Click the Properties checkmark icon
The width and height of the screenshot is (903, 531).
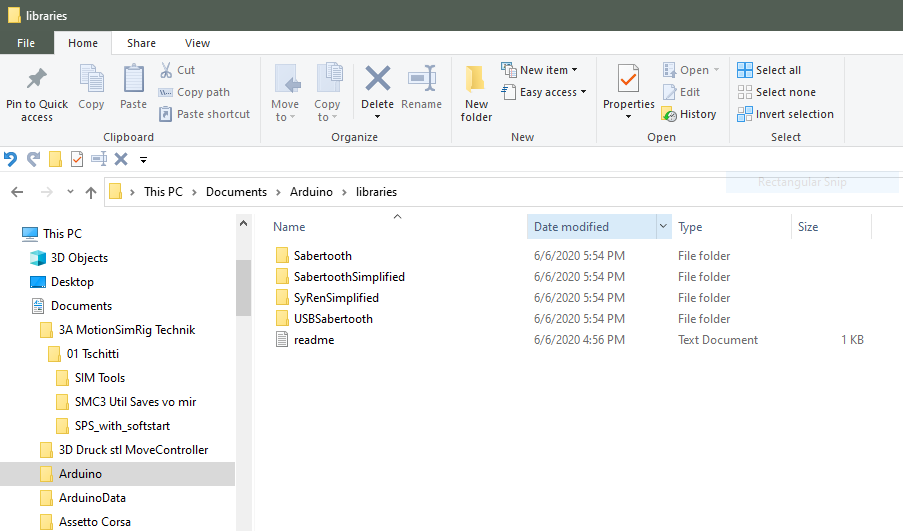(x=628, y=79)
